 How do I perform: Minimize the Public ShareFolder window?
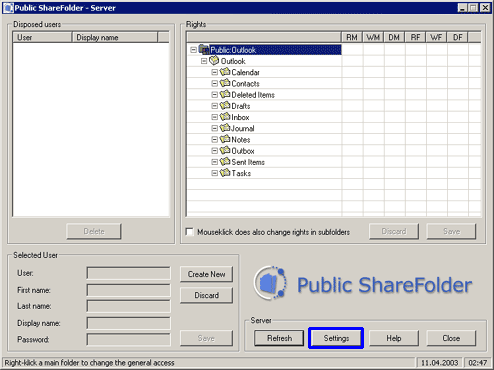pos(462,8)
